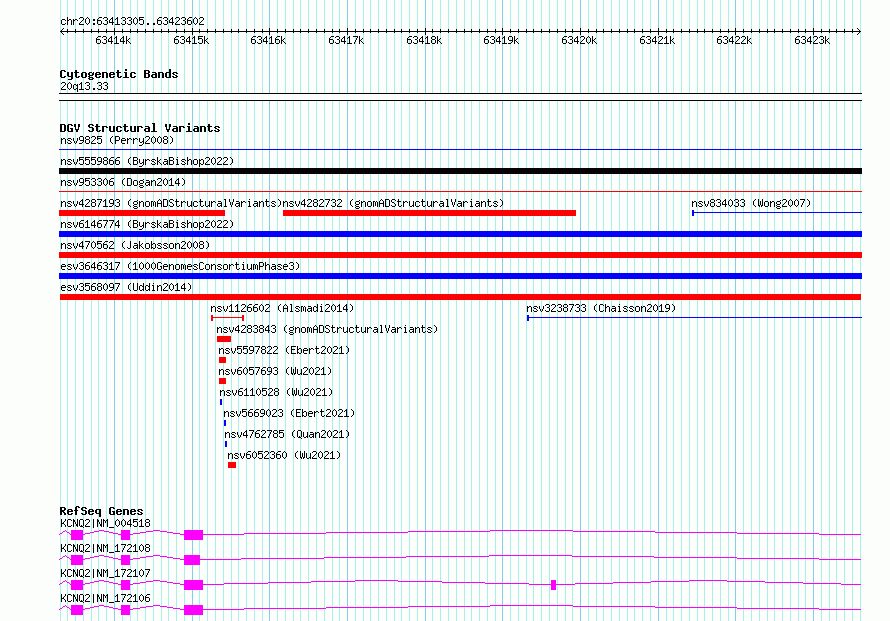
Task: Select the blue nsv6146774 variant bar
Action: point(460,234)
